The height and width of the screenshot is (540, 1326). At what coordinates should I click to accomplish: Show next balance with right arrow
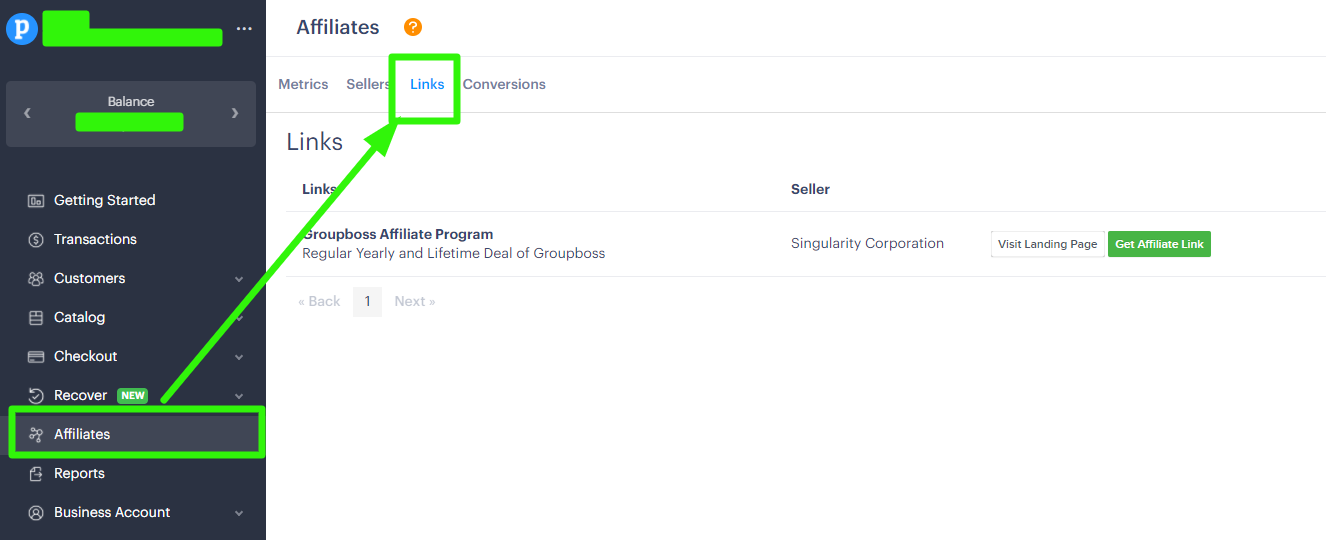pyautogui.click(x=235, y=113)
